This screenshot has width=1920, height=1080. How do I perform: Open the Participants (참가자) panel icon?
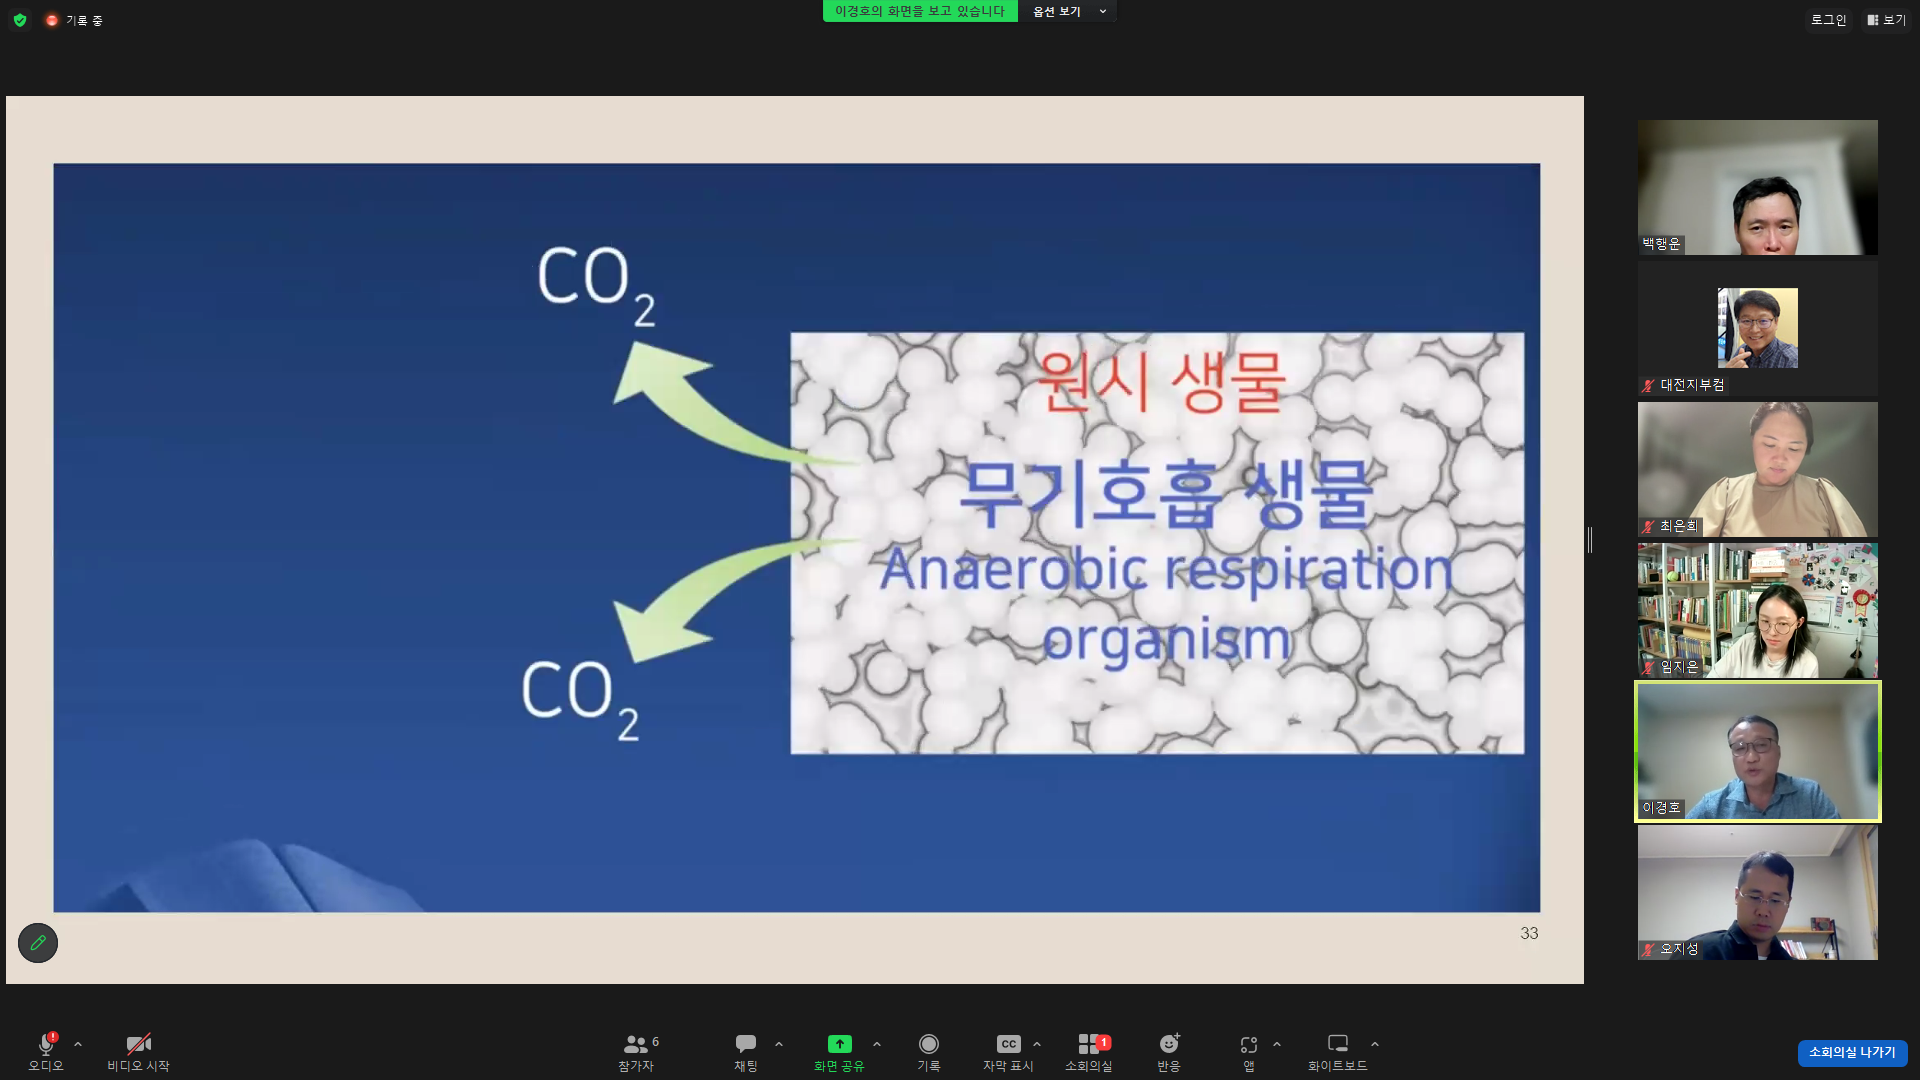[635, 1044]
